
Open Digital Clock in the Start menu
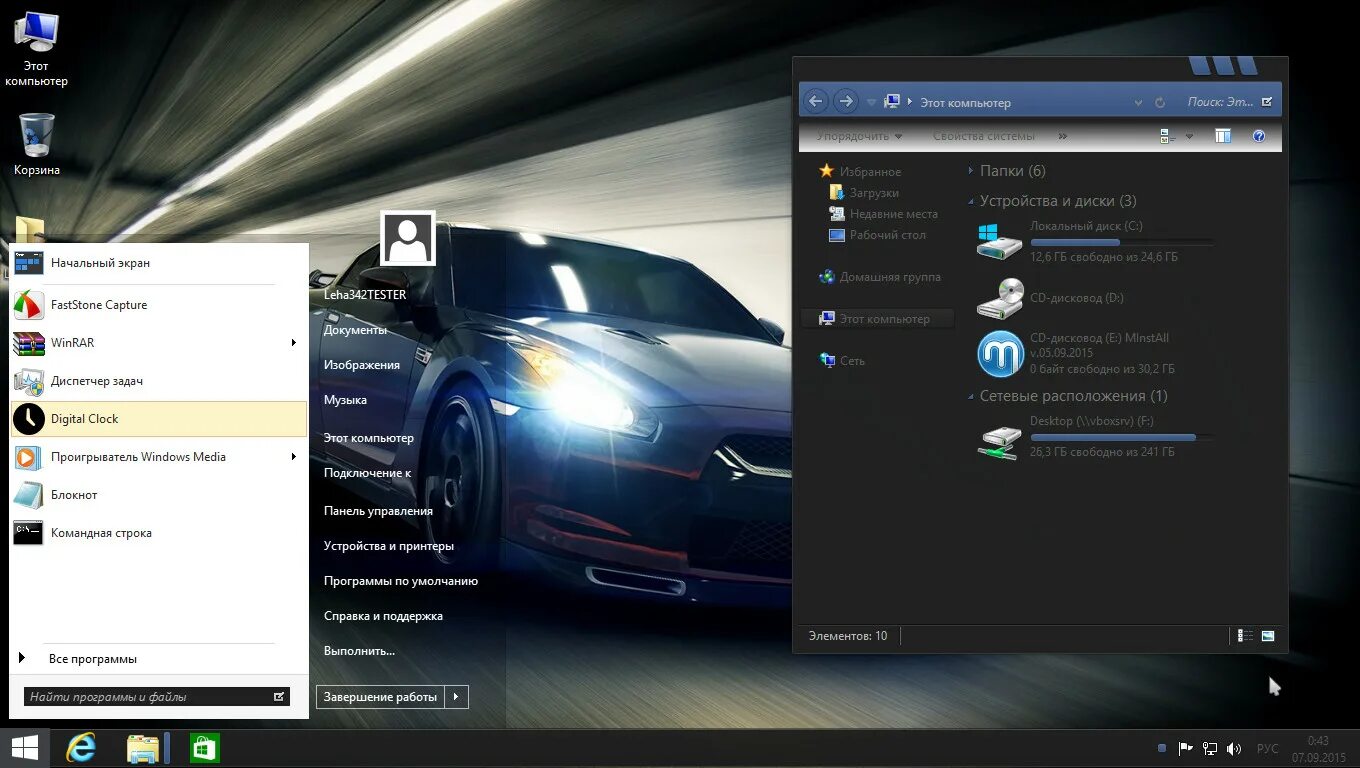pos(84,418)
